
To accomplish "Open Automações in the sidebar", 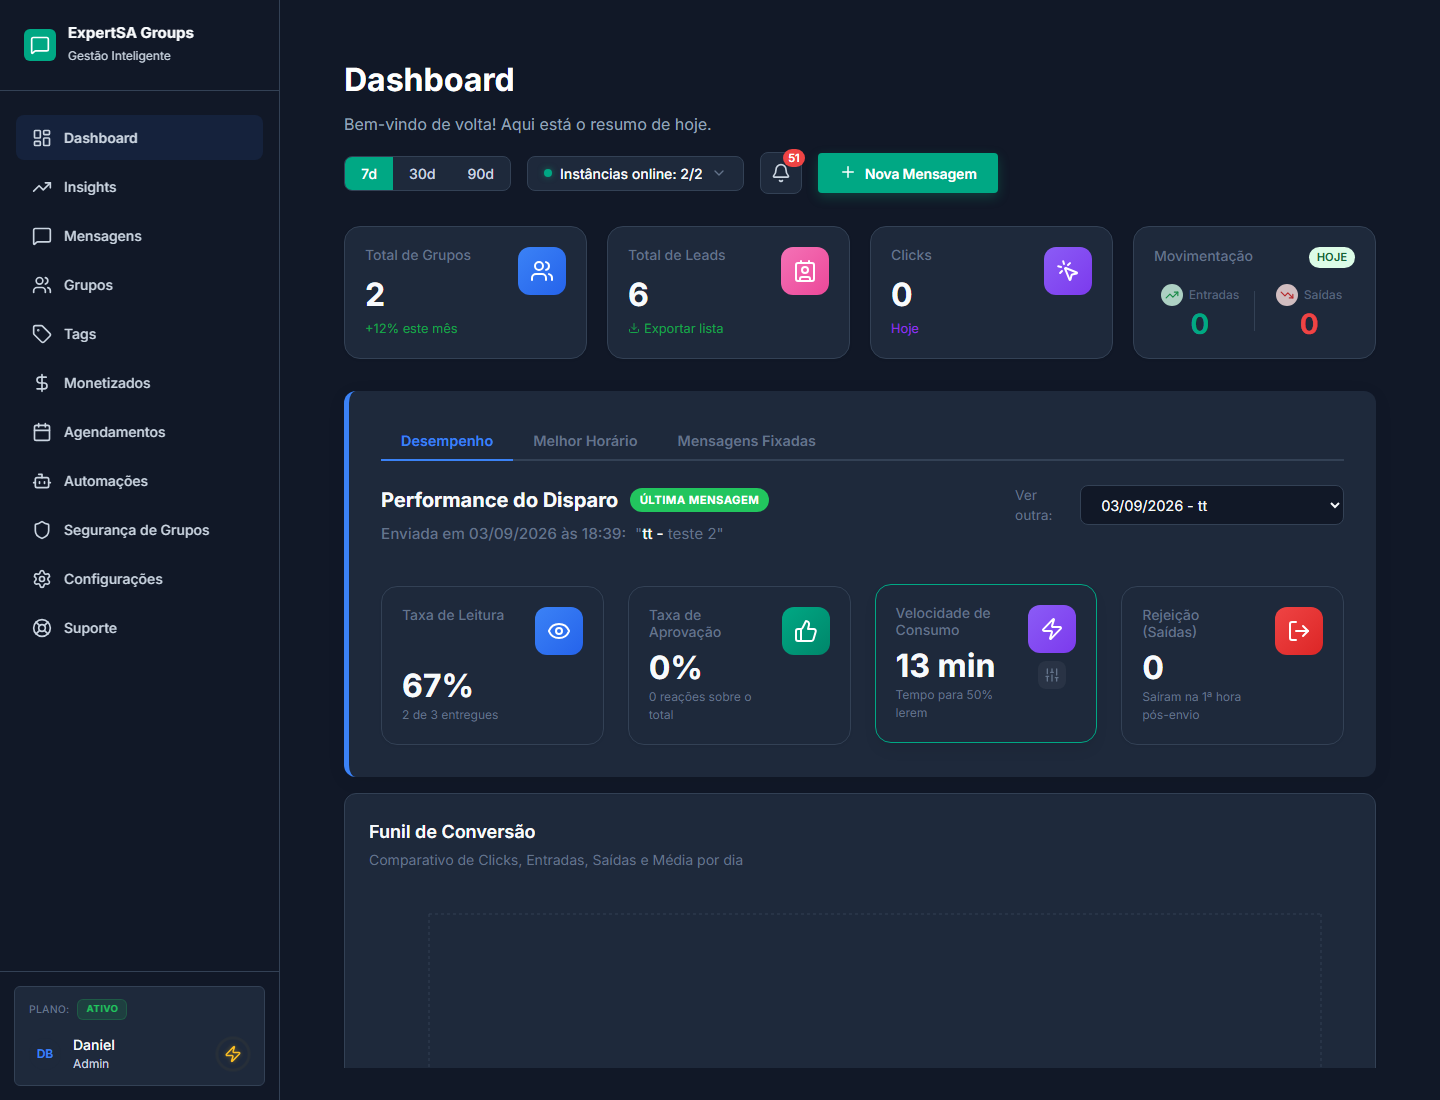I will pos(139,481).
